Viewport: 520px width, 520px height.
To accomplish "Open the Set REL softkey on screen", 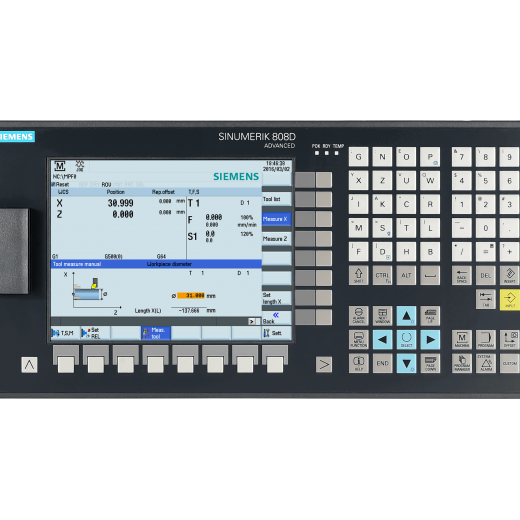I will [x=95, y=333].
